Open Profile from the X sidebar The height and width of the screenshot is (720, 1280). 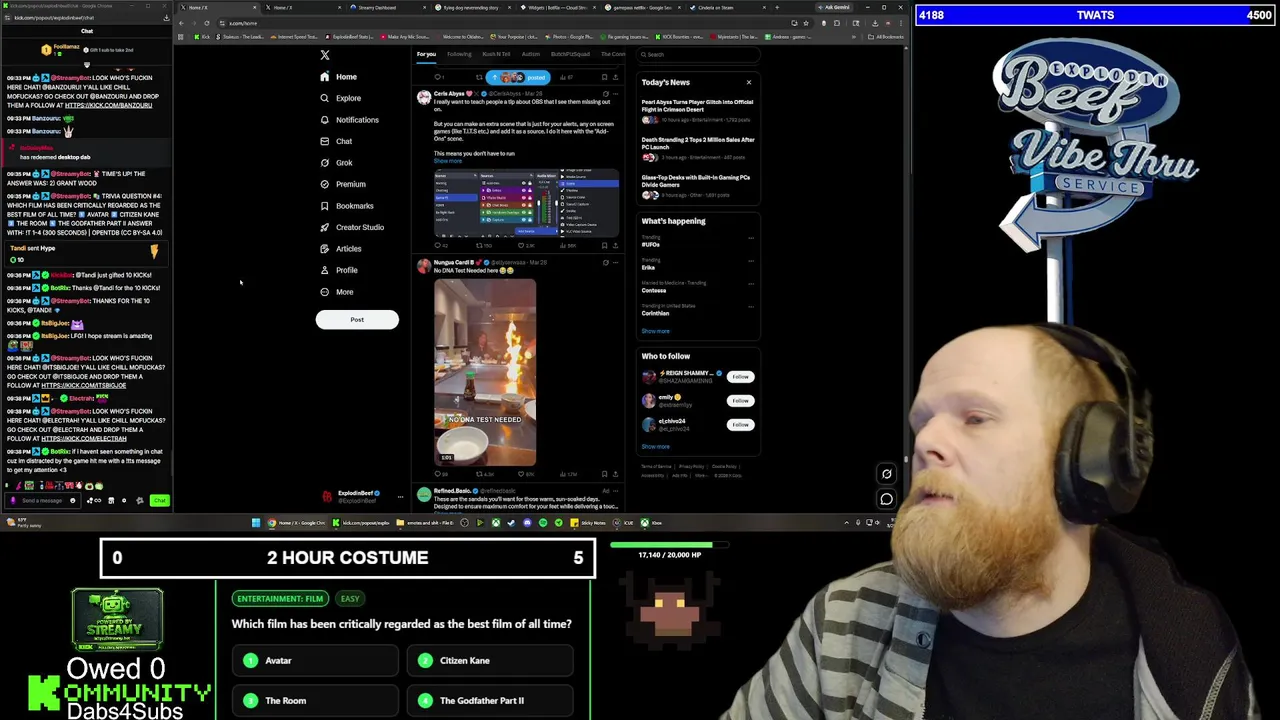coord(339,270)
